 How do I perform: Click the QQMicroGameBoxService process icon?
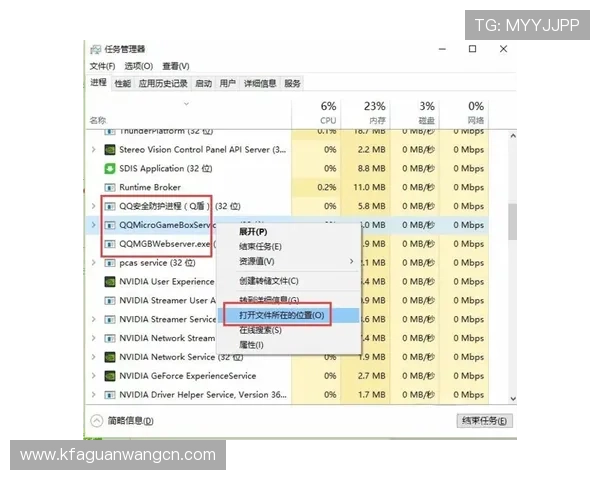(110, 225)
